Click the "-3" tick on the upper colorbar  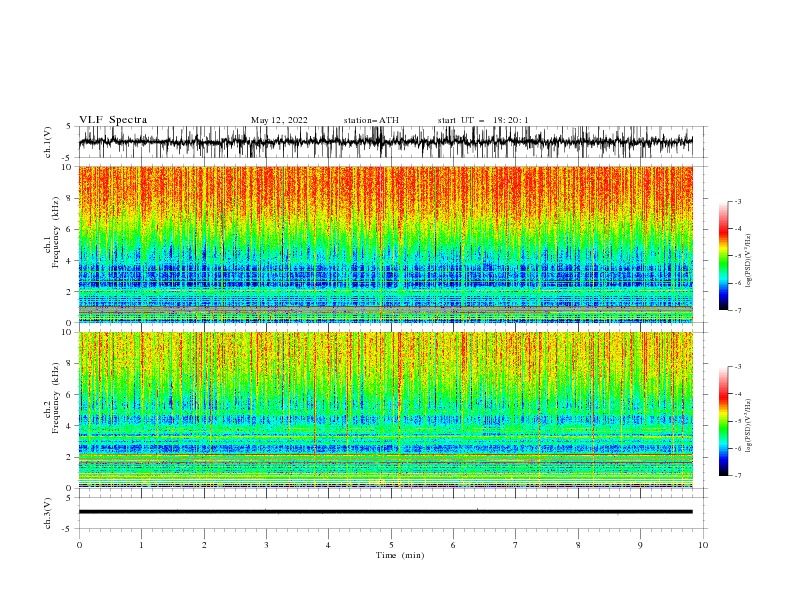737,201
